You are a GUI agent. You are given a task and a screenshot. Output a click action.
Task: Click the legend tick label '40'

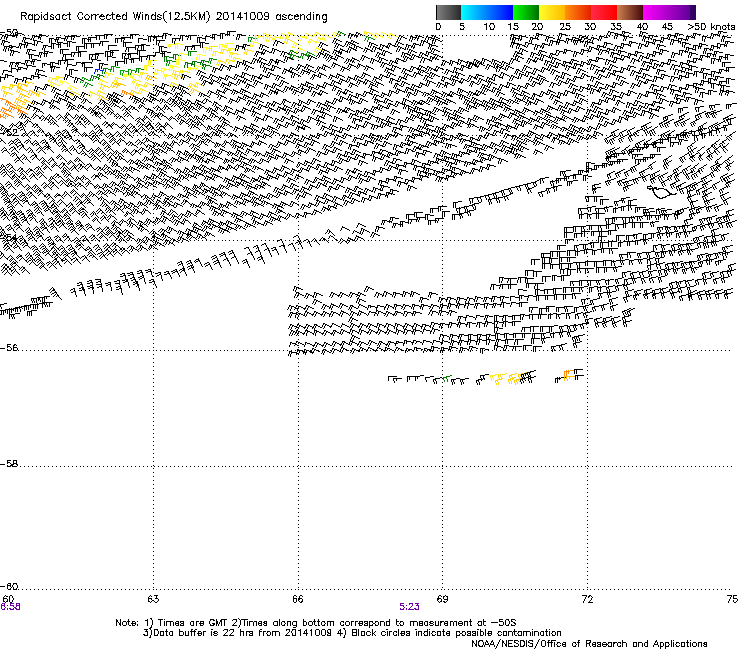[642, 27]
